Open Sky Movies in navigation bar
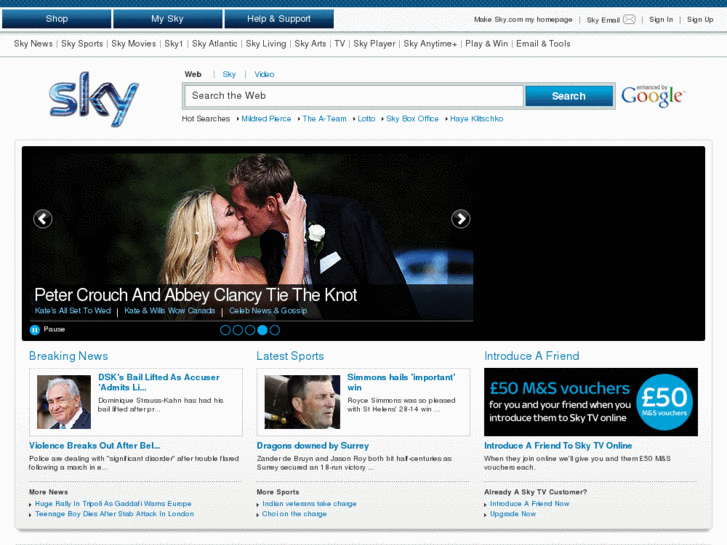Viewport: 727px width, 545px height. [x=134, y=44]
